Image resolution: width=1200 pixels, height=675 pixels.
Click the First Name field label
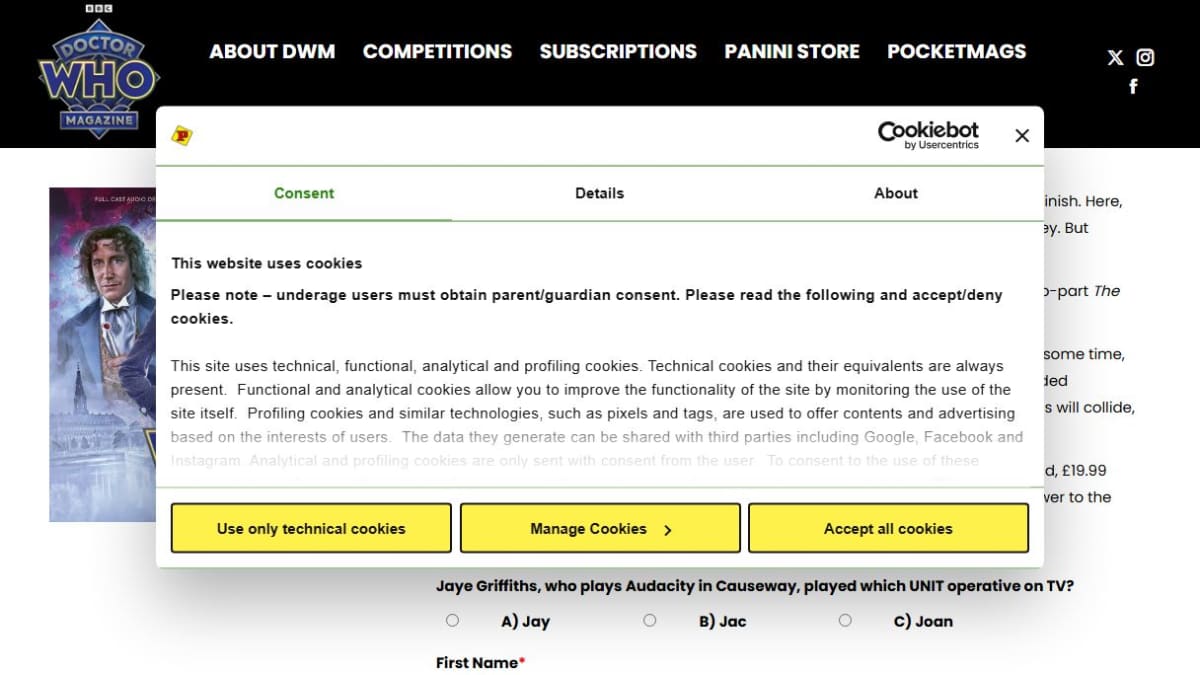point(480,663)
